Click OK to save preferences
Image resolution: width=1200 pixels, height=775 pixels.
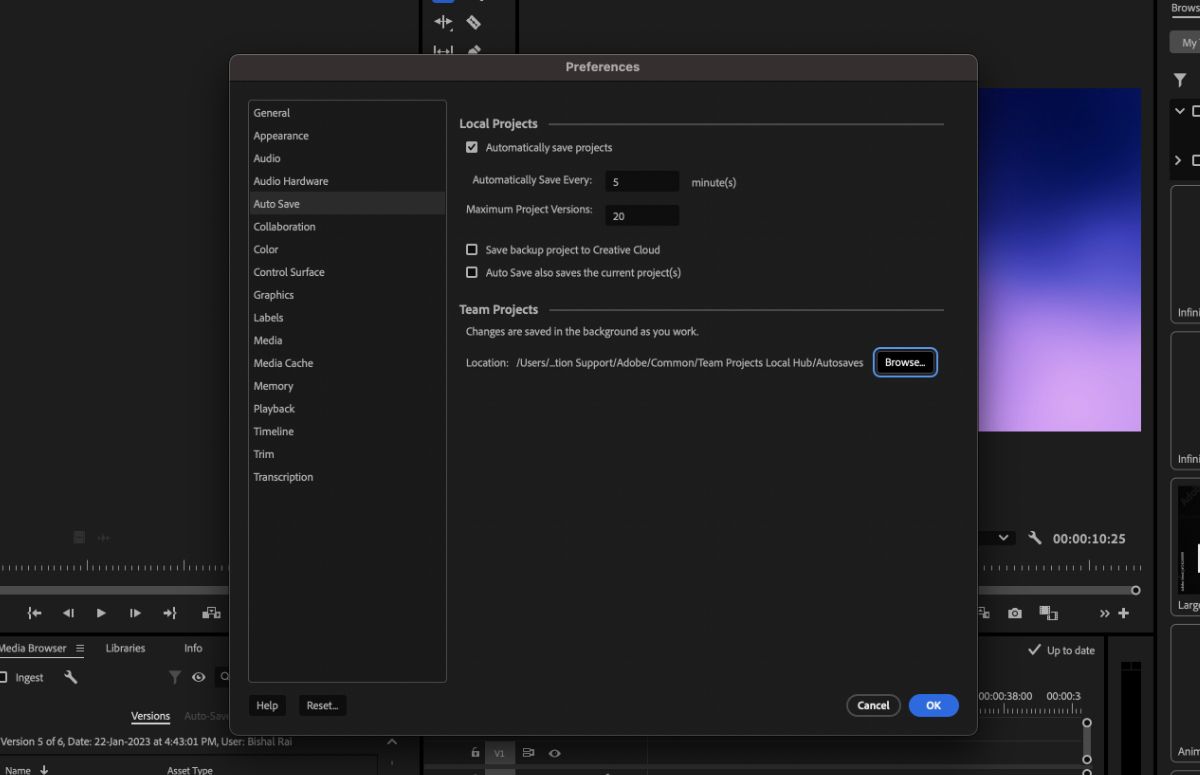[932, 705]
